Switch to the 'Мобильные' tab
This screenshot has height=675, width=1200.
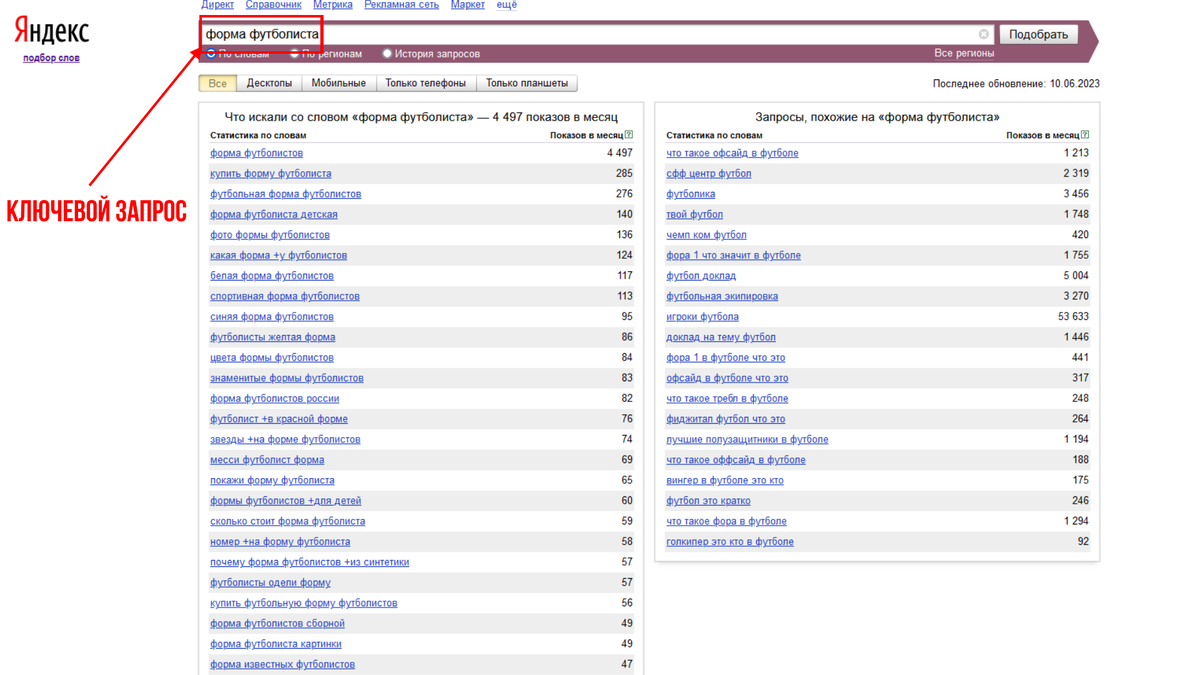pyautogui.click(x=338, y=83)
